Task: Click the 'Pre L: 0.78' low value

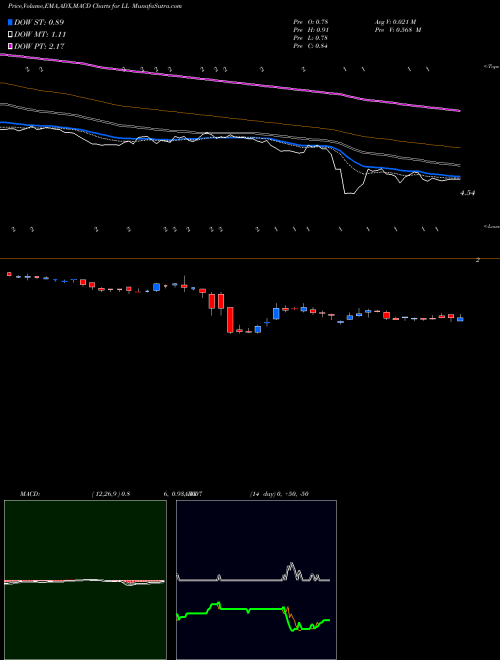Action: [311, 38]
